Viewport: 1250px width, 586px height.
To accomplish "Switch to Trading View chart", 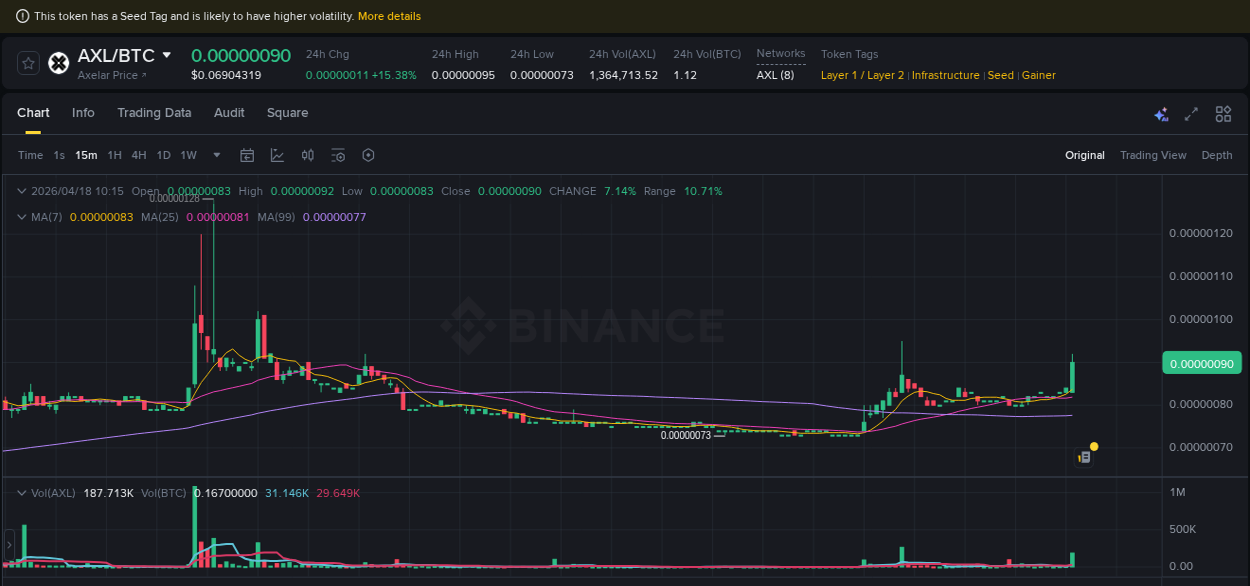I will coord(1153,155).
